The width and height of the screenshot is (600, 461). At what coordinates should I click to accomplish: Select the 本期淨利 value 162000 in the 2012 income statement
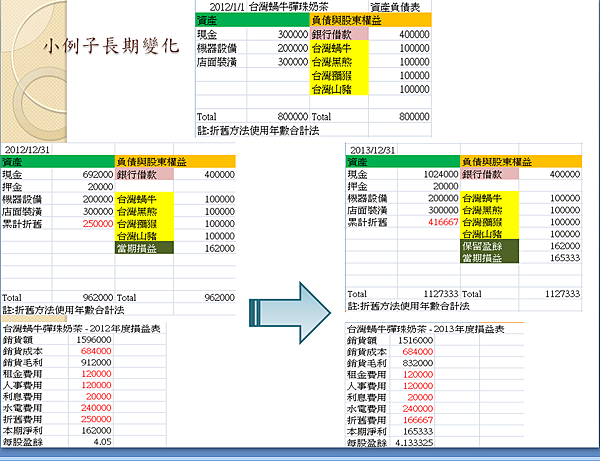pos(96,431)
